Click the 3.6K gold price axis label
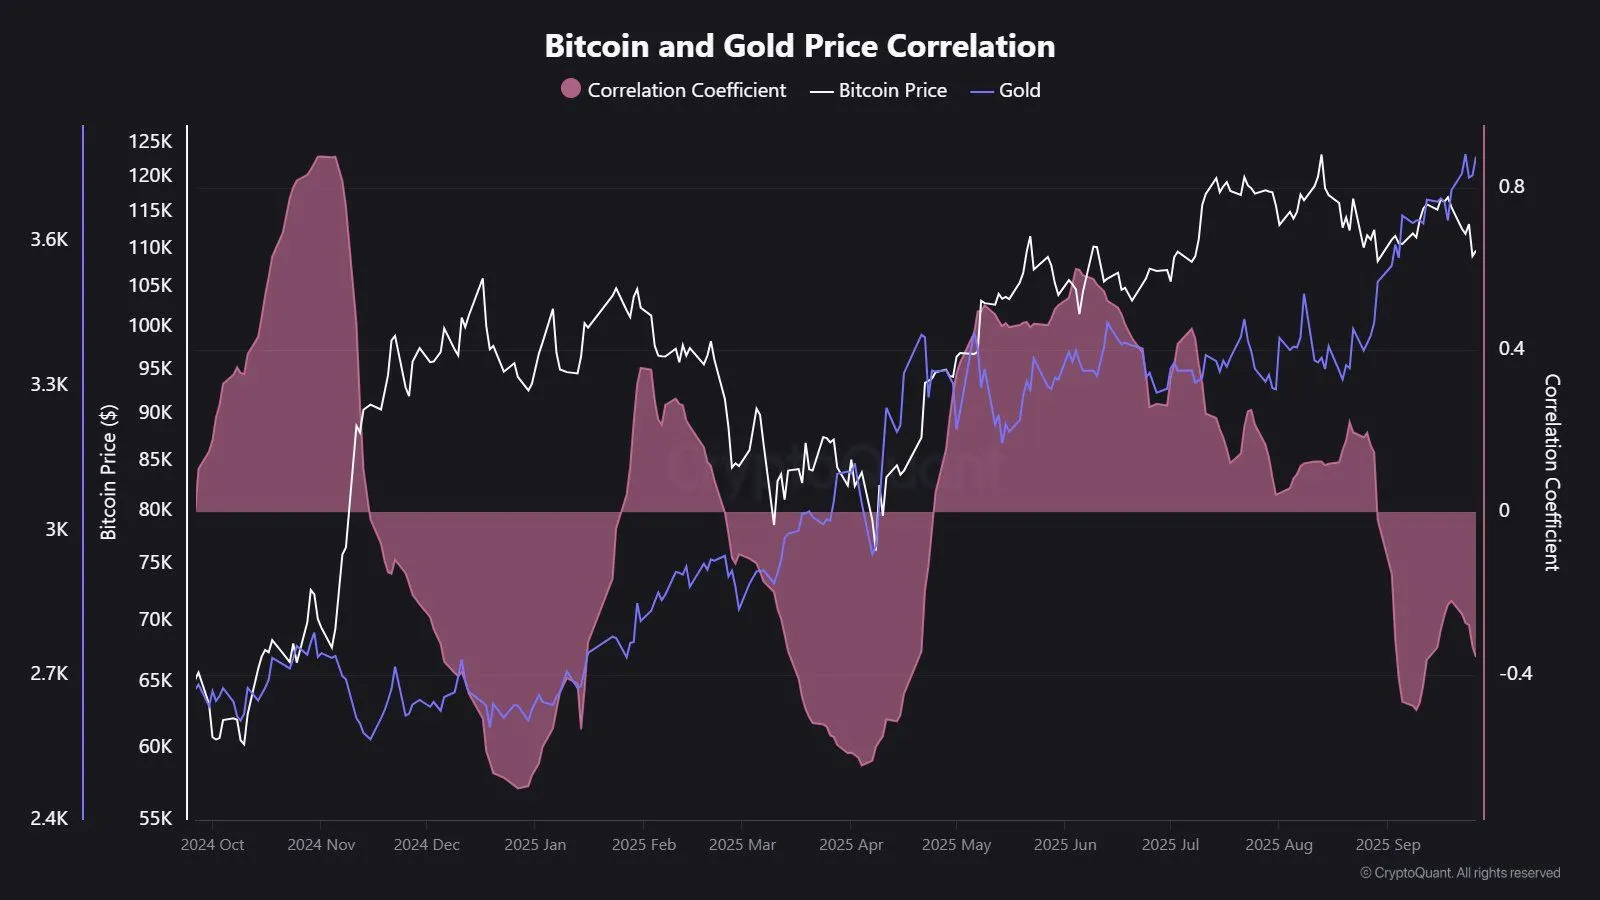Viewport: 1600px width, 900px height. click(x=49, y=239)
